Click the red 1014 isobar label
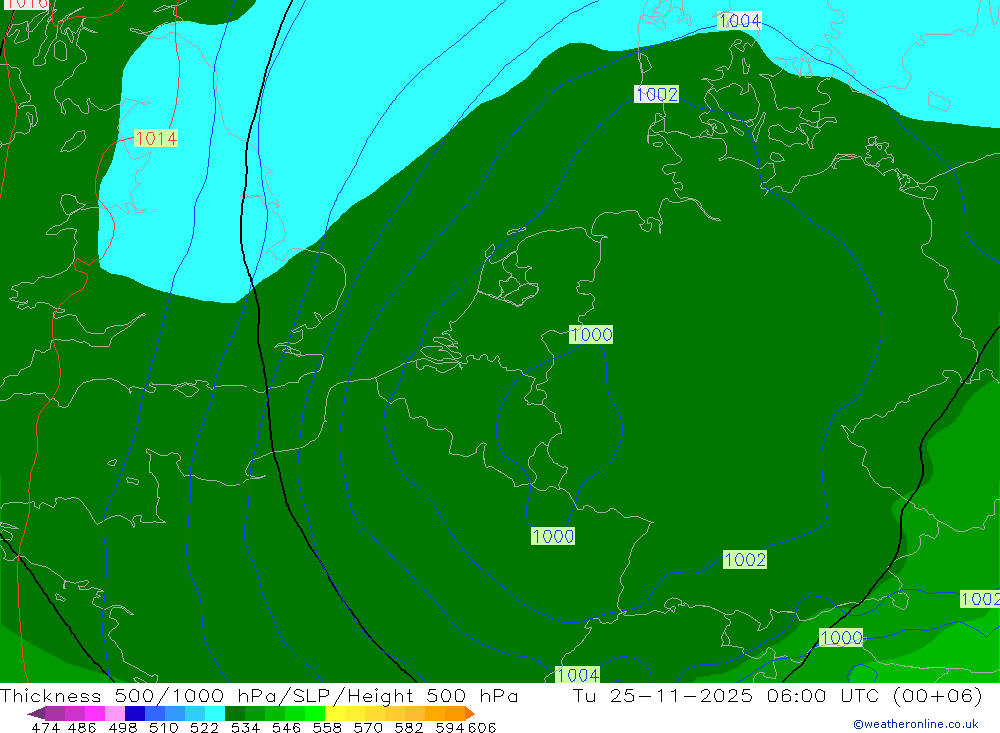1000x733 pixels. 156,138
